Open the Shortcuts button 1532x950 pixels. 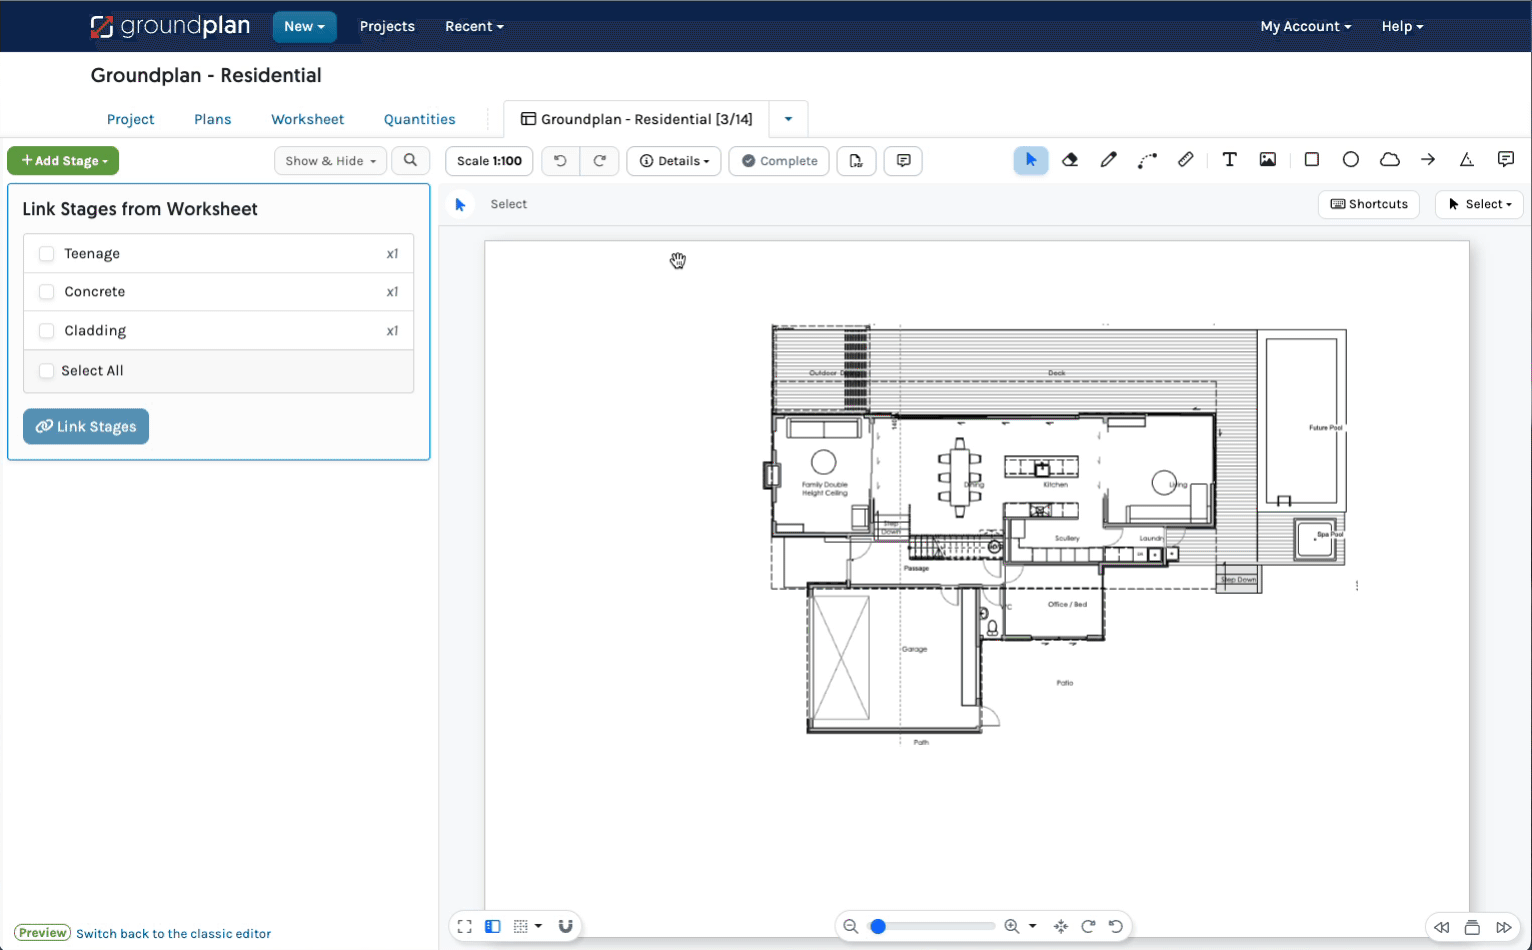[x=1369, y=204]
